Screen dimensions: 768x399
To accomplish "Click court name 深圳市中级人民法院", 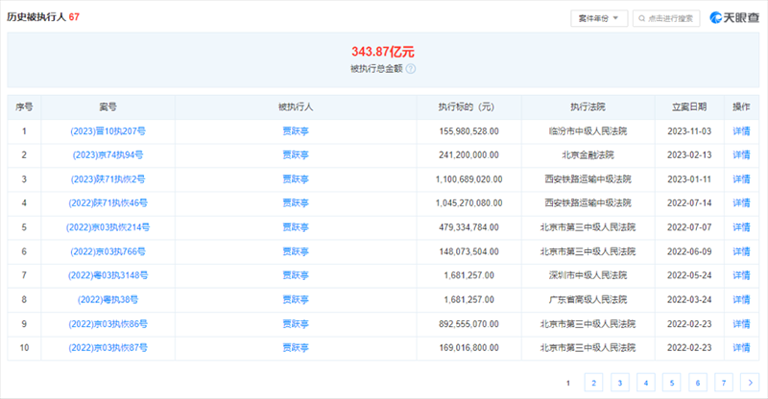I will tap(588, 276).
